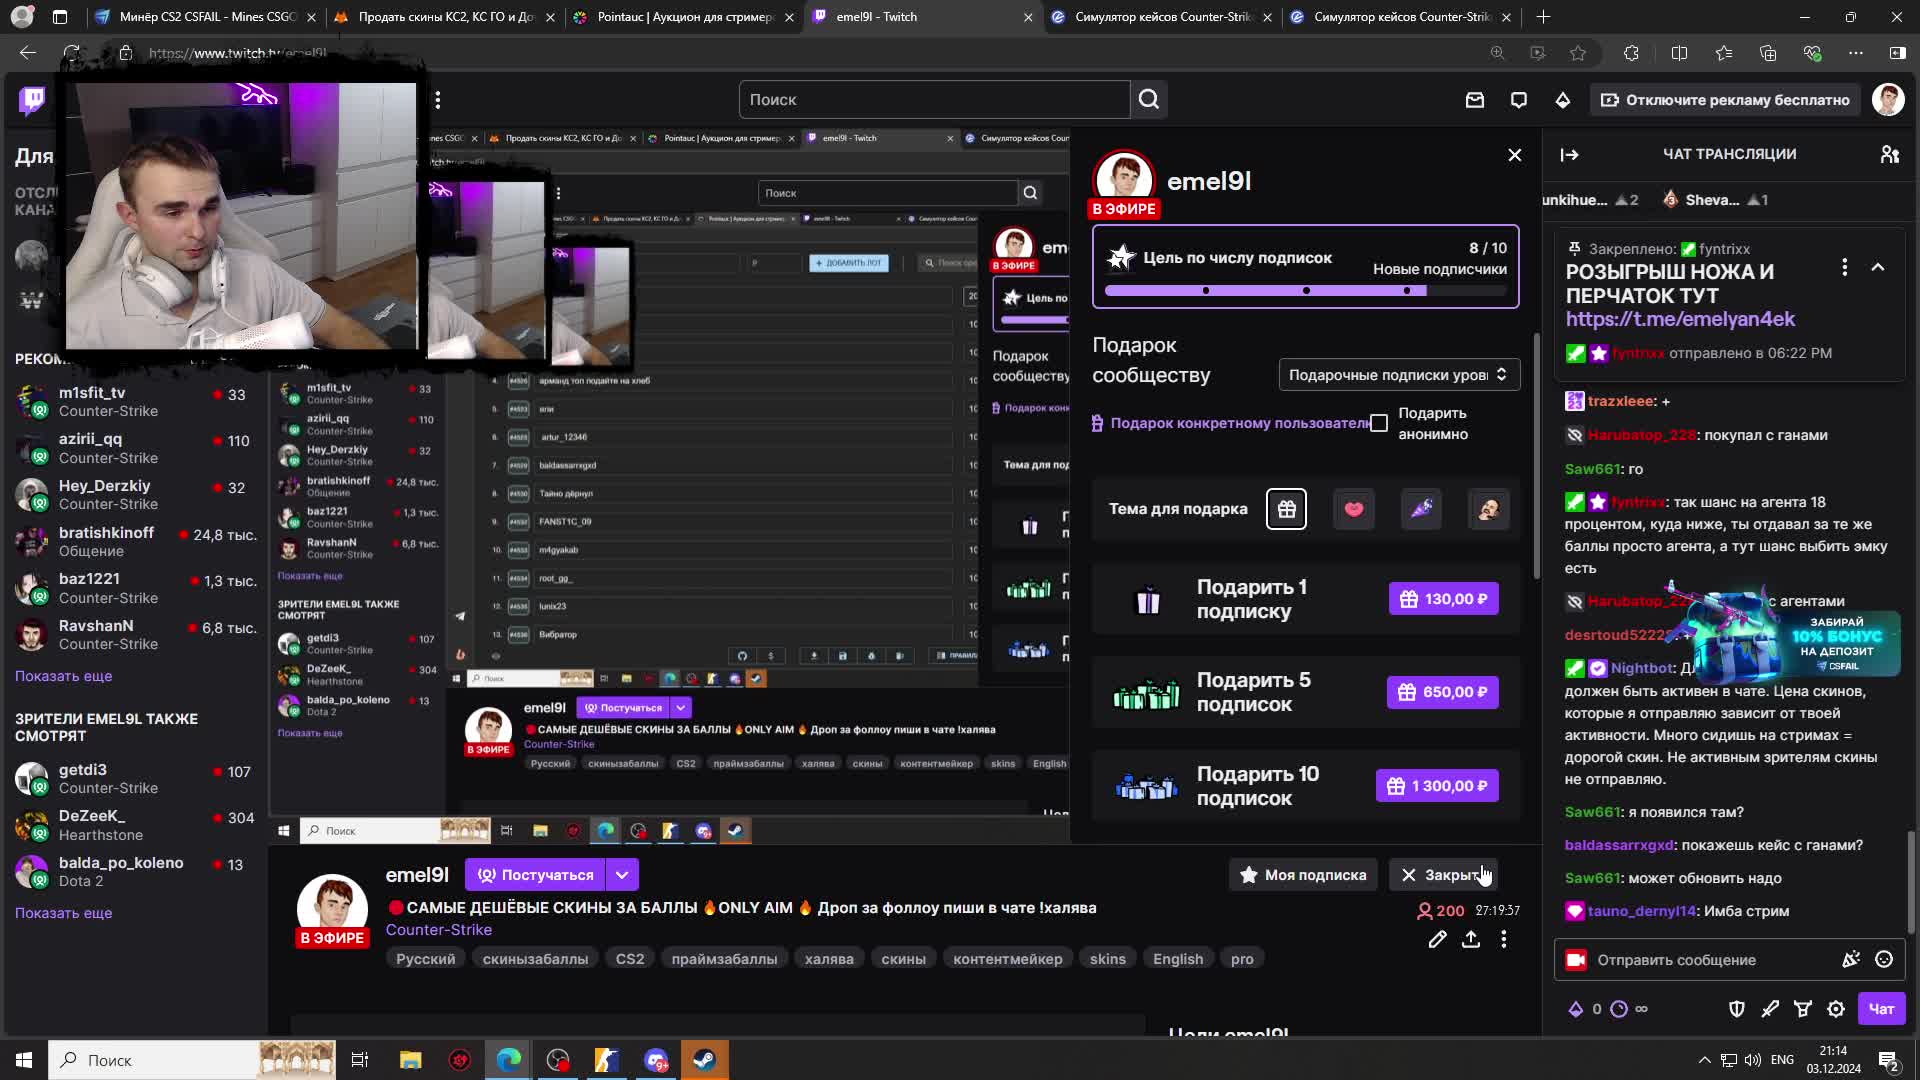Screen dimensions: 1920x1080
Task: Open the Twitch home logo
Action: tap(32, 100)
